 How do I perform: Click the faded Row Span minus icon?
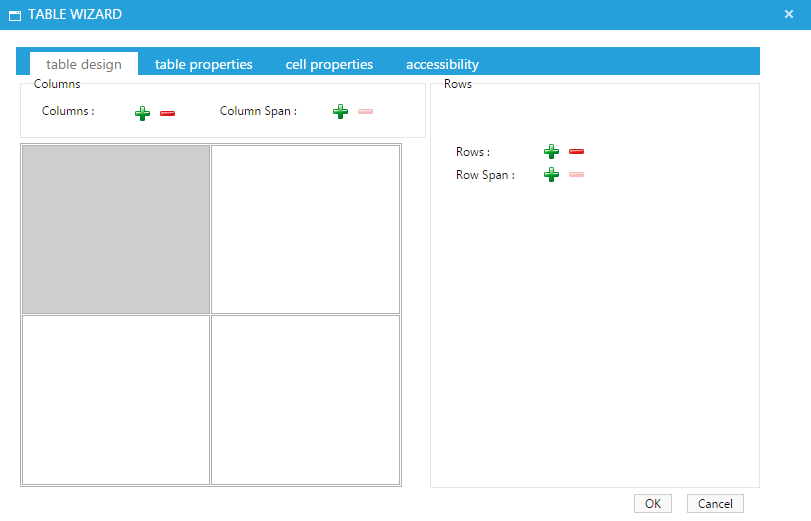(x=576, y=174)
